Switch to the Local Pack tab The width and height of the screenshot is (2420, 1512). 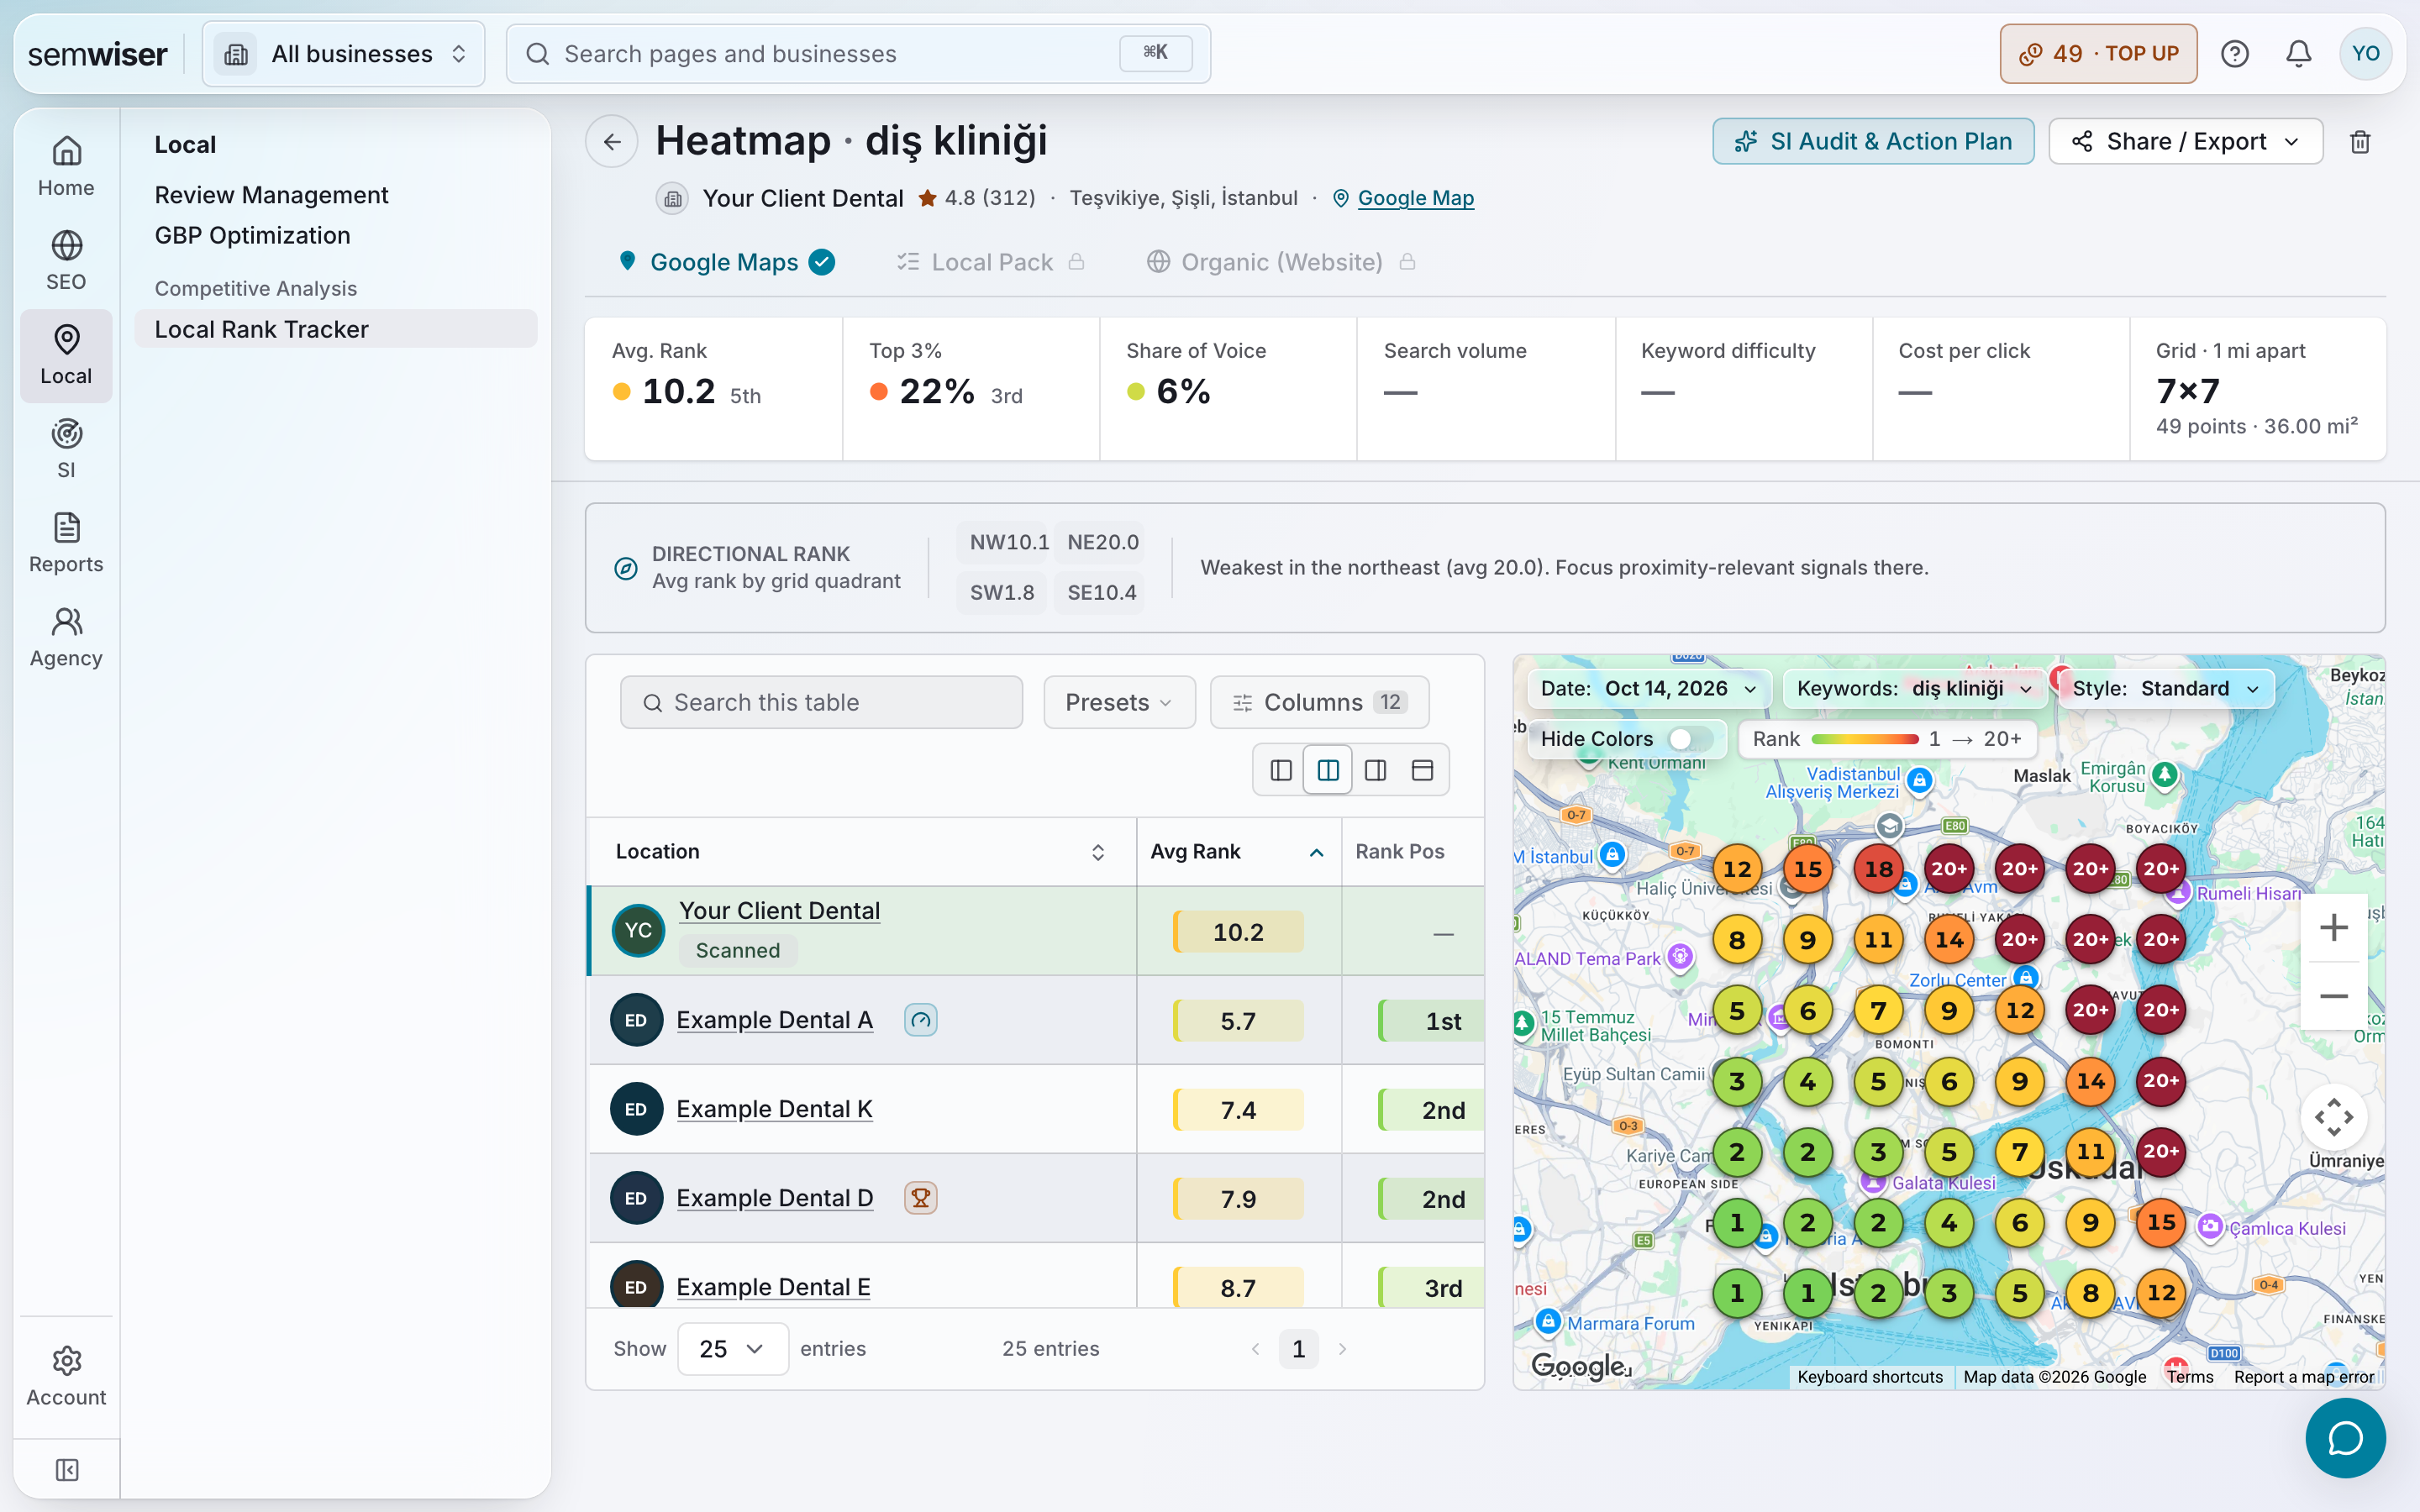[991, 262]
